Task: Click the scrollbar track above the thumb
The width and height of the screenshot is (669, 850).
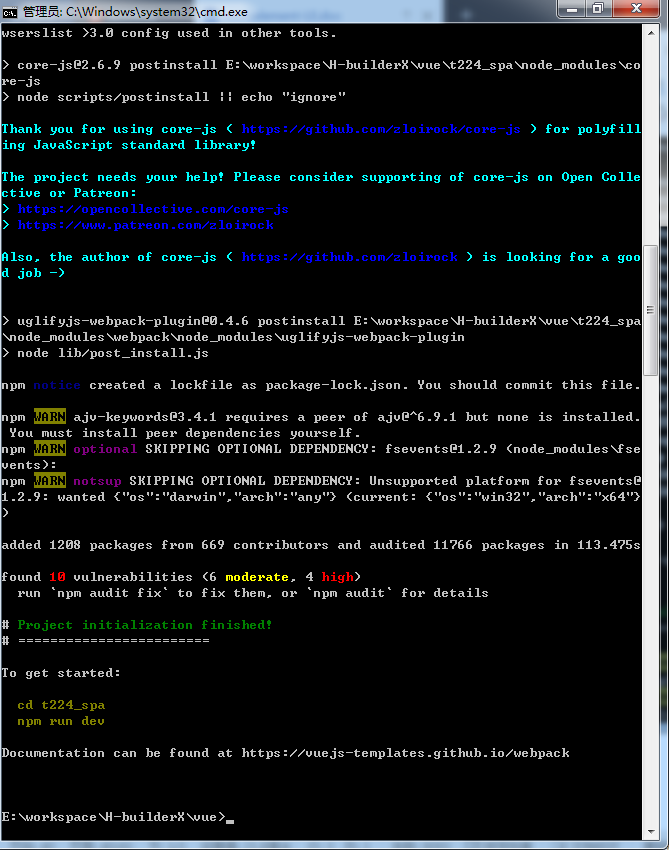Action: coord(650,140)
